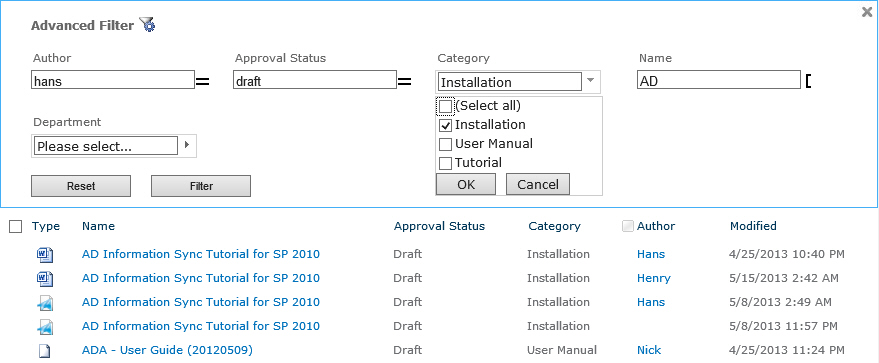Select the Word icon for Hans 4/25/2013 row

point(45,255)
